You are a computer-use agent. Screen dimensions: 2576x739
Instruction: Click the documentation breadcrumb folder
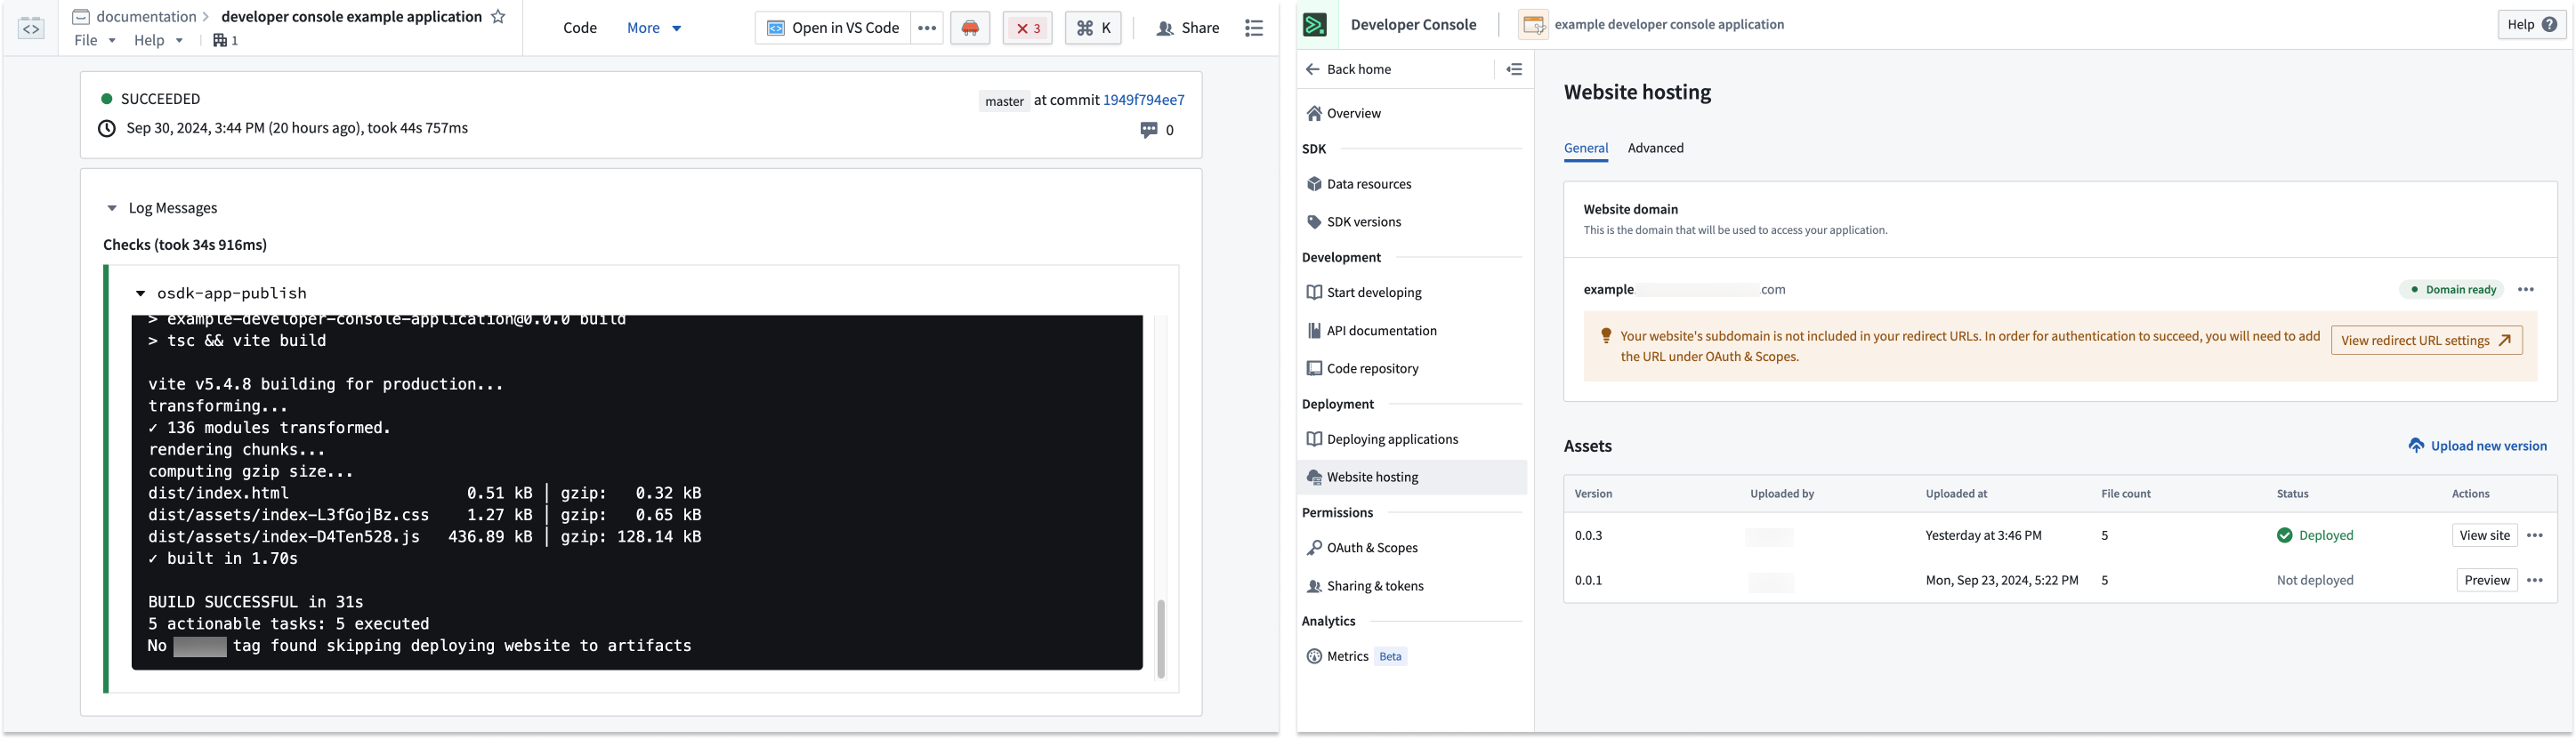coord(135,17)
